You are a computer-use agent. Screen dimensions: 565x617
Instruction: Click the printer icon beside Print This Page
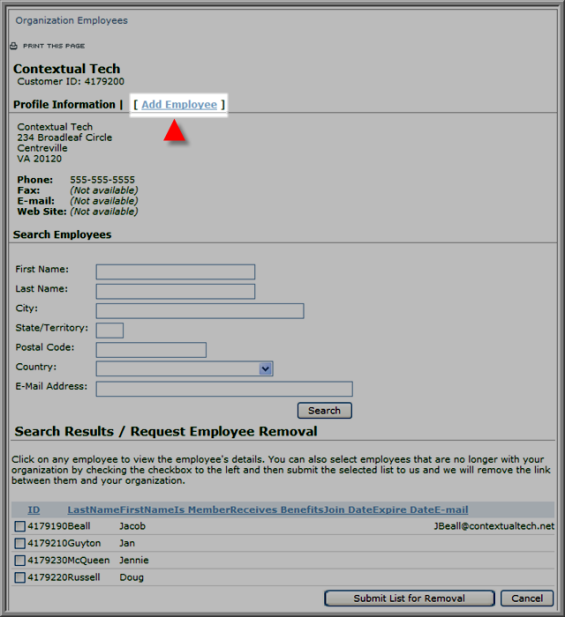[14, 46]
